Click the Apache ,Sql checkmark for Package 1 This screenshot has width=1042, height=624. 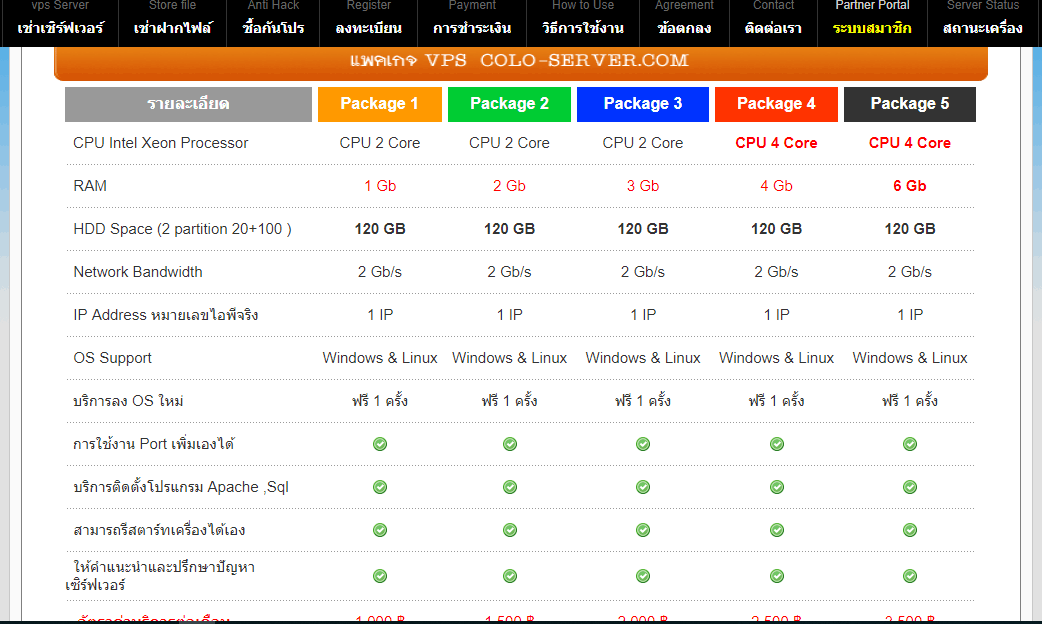(380, 487)
